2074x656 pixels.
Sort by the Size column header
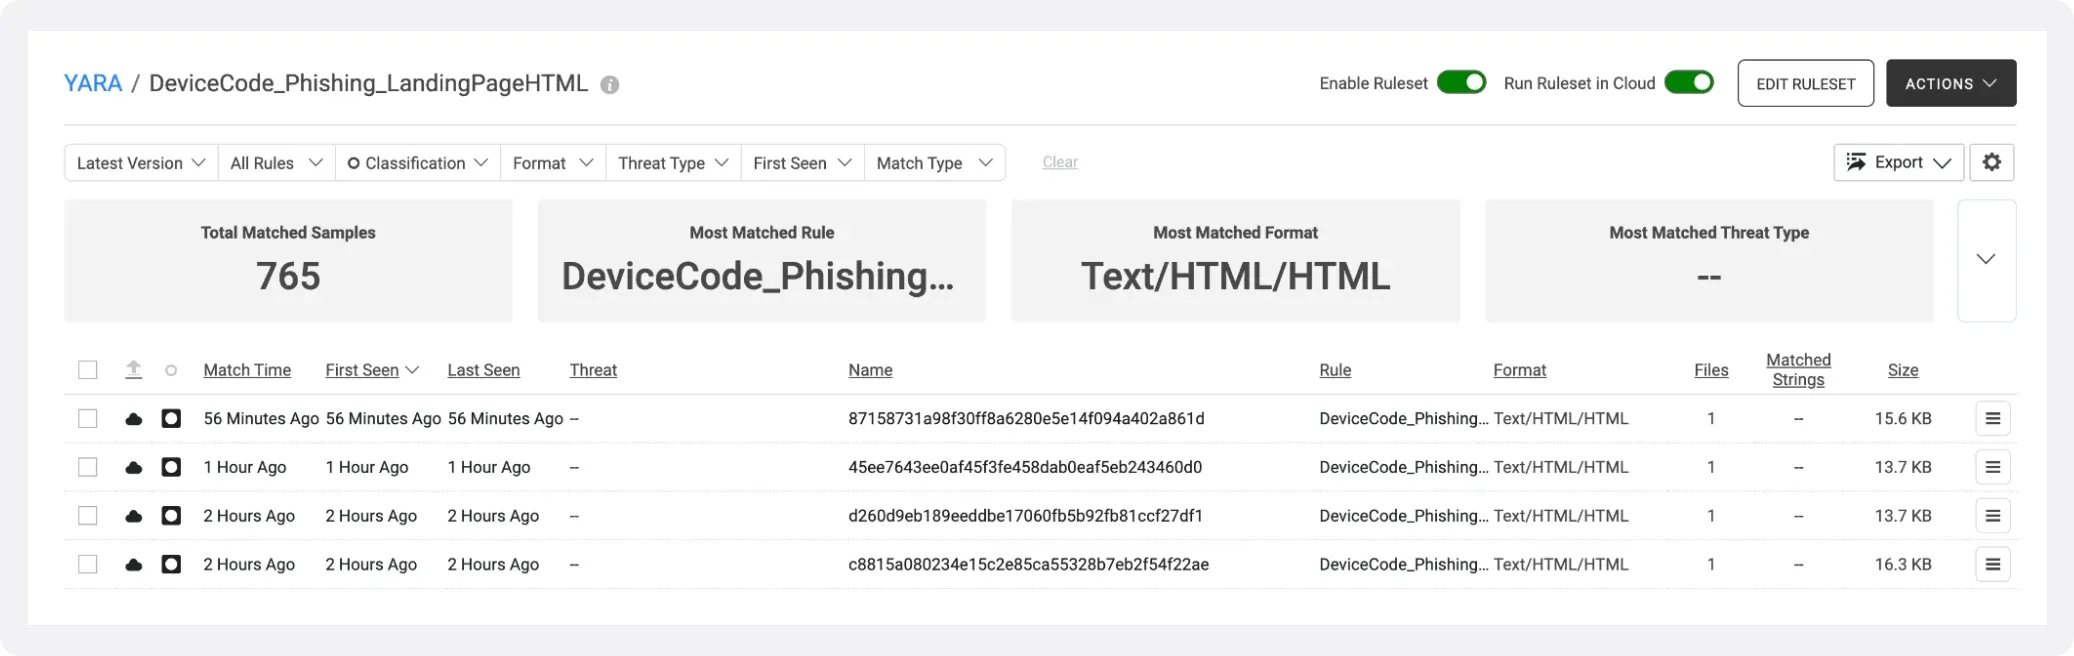click(x=1902, y=370)
